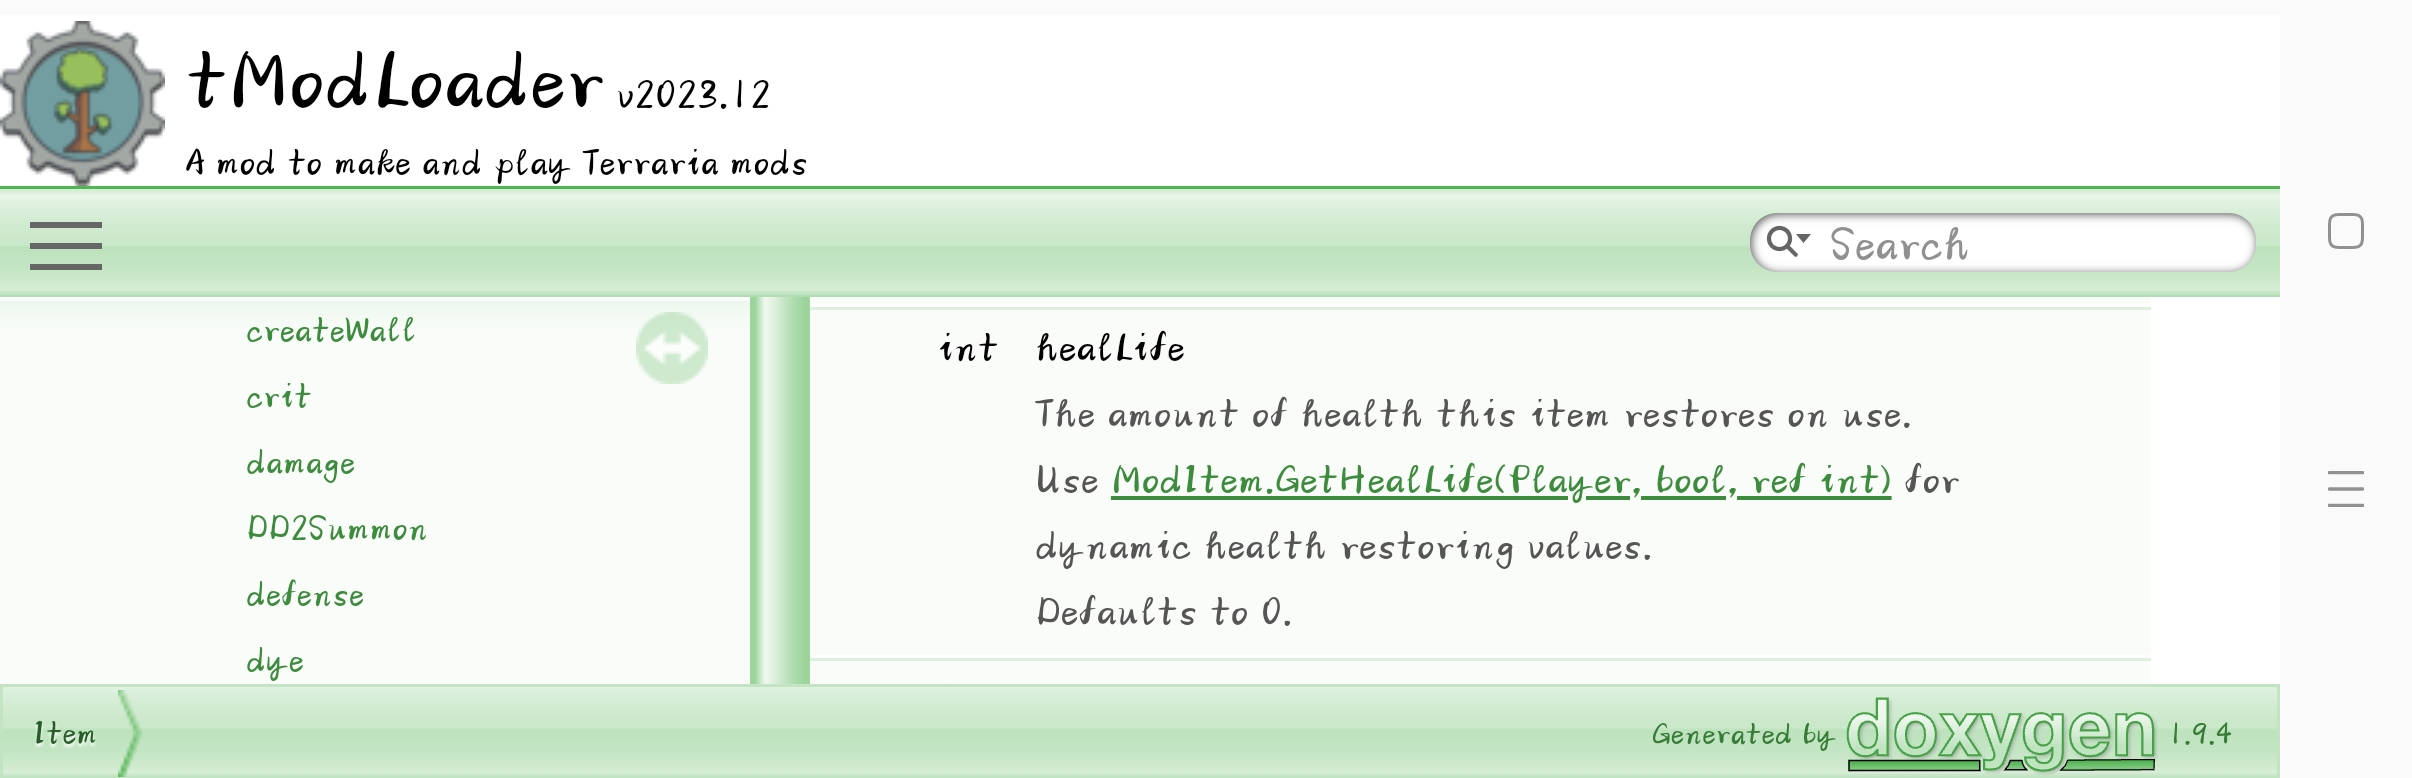Screen dimensions: 2412x778
Task: Tap the three-line system menu button
Action: 2345,489
